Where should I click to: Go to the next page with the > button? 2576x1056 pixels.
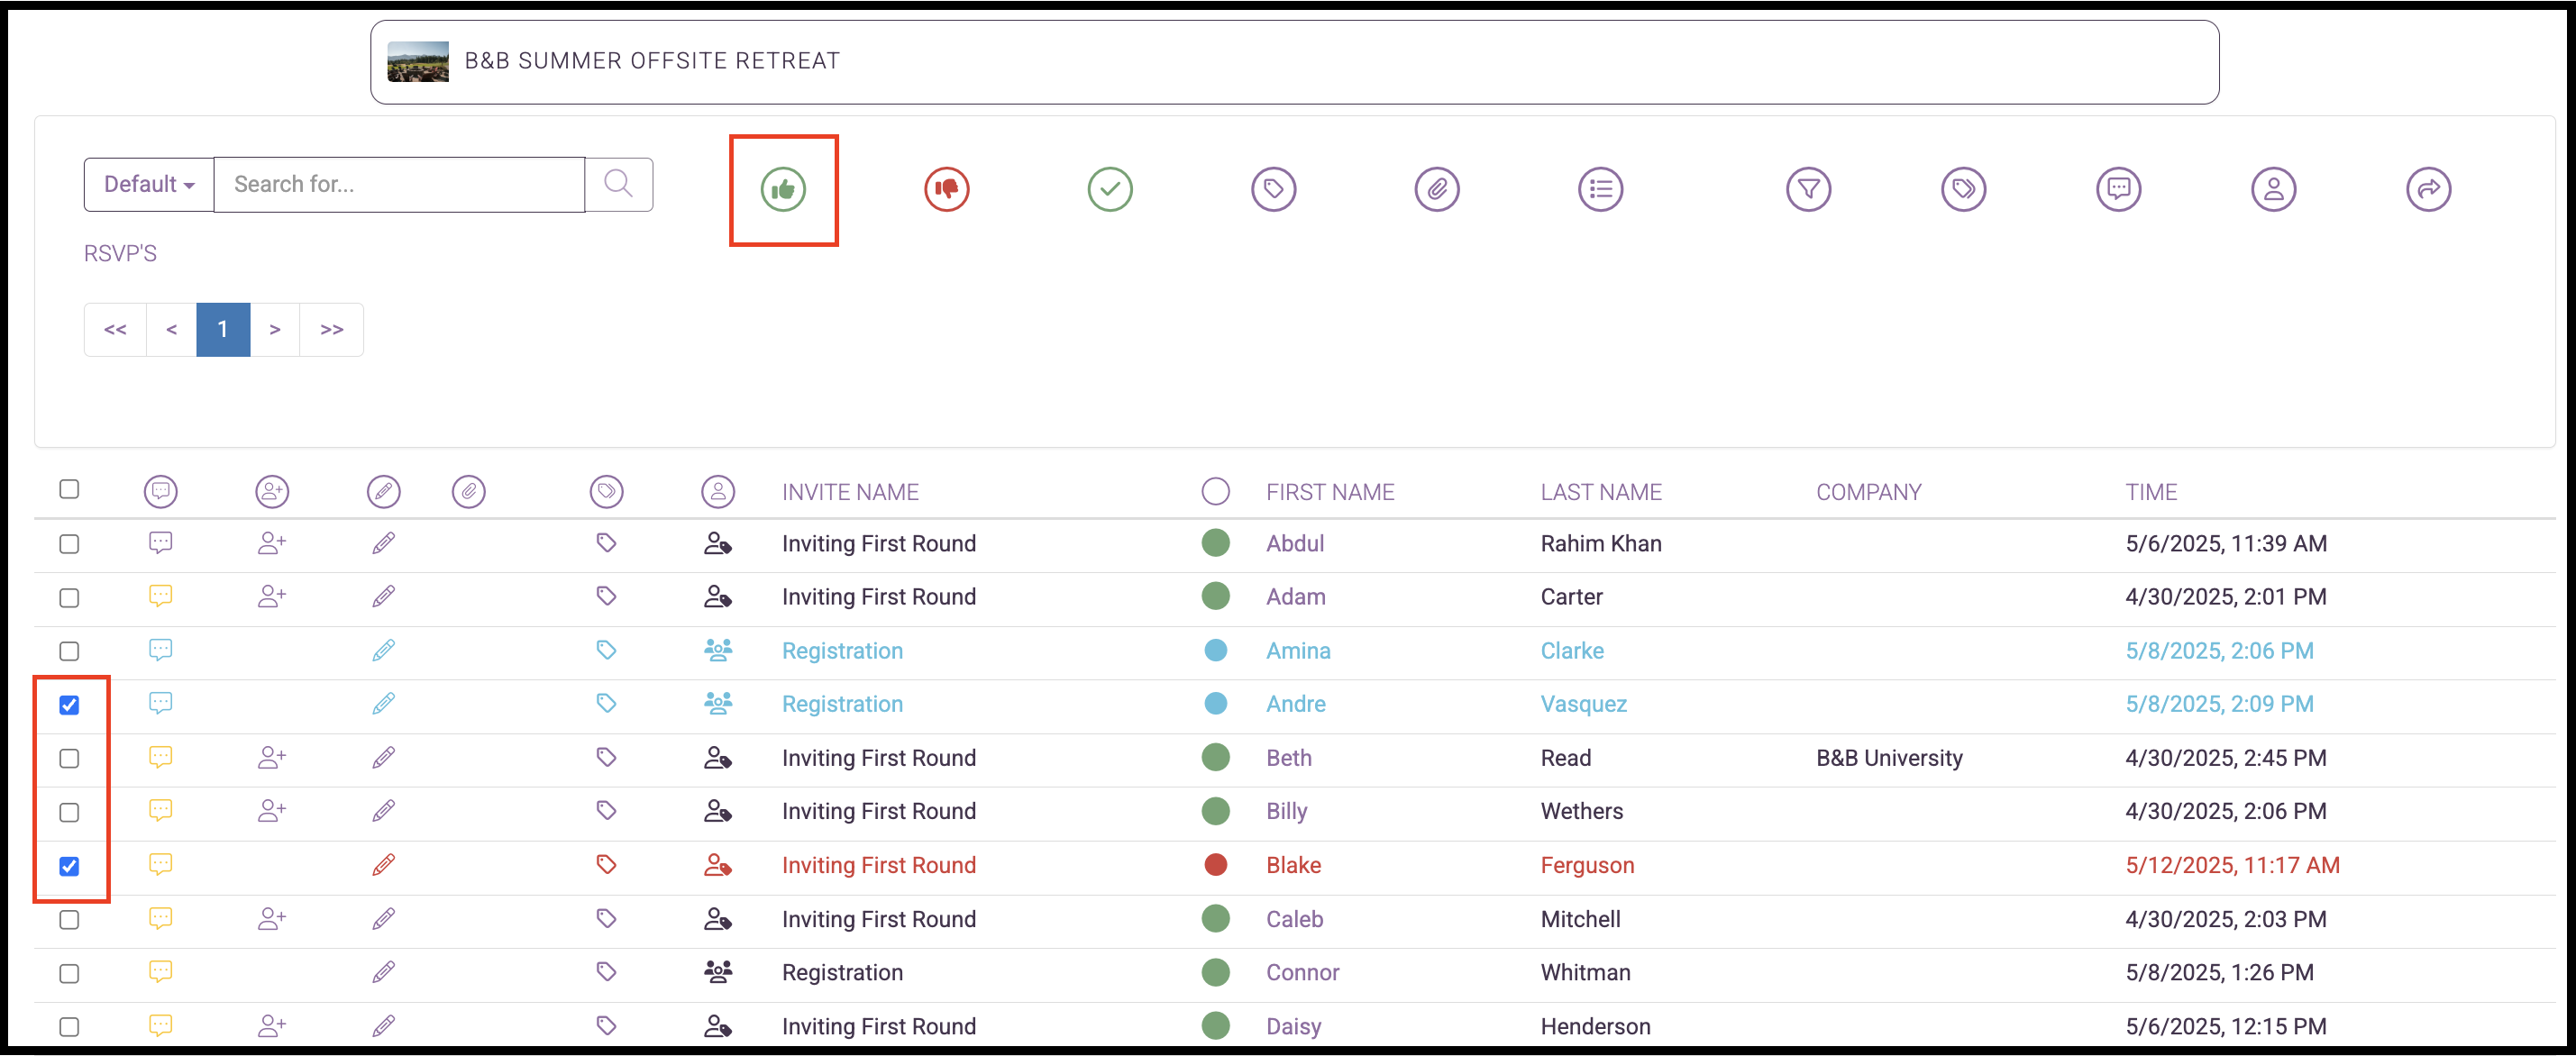pyautogui.click(x=275, y=329)
